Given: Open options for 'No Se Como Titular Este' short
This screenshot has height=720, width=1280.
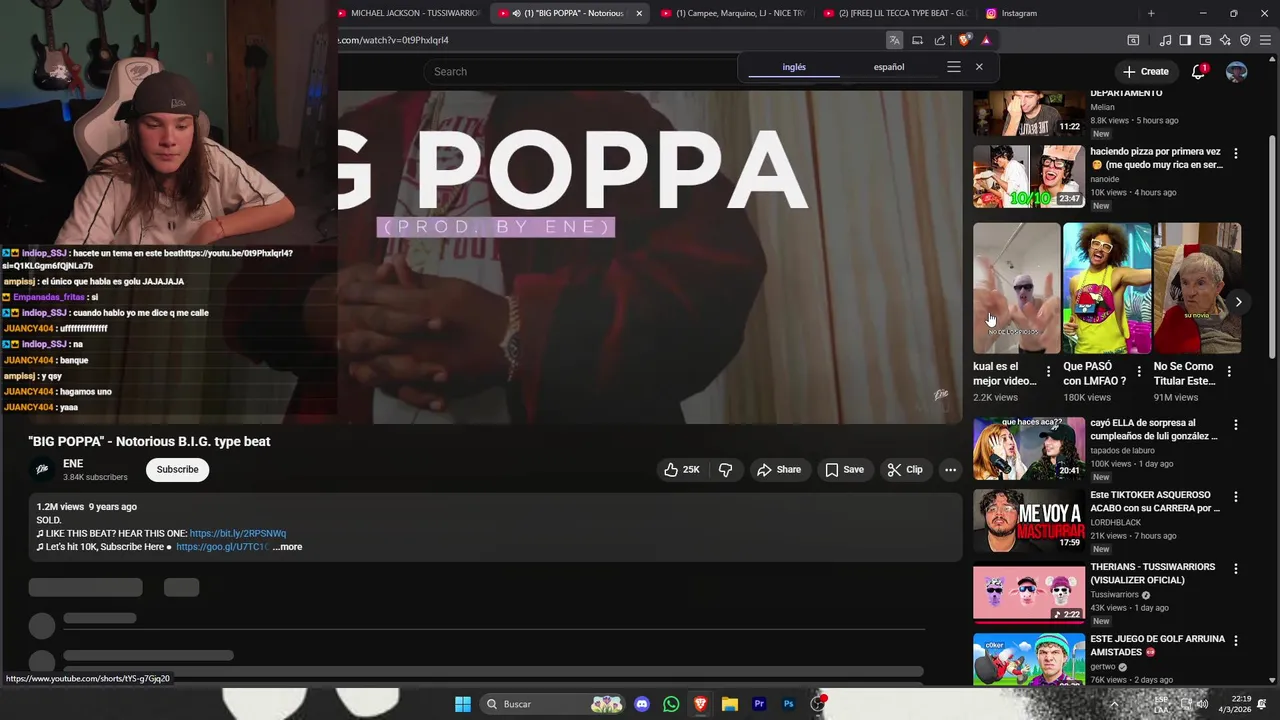Looking at the screenshot, I should click(1229, 372).
